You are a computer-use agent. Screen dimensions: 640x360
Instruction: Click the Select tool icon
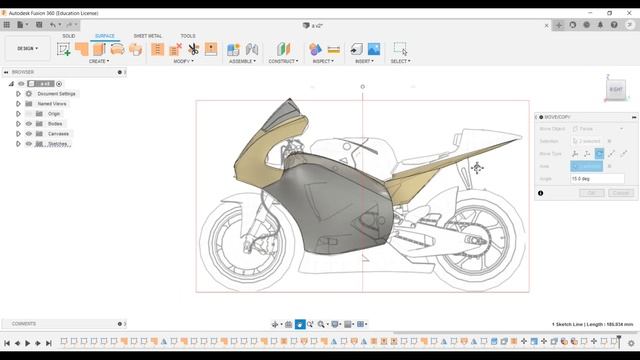pyautogui.click(x=400, y=49)
